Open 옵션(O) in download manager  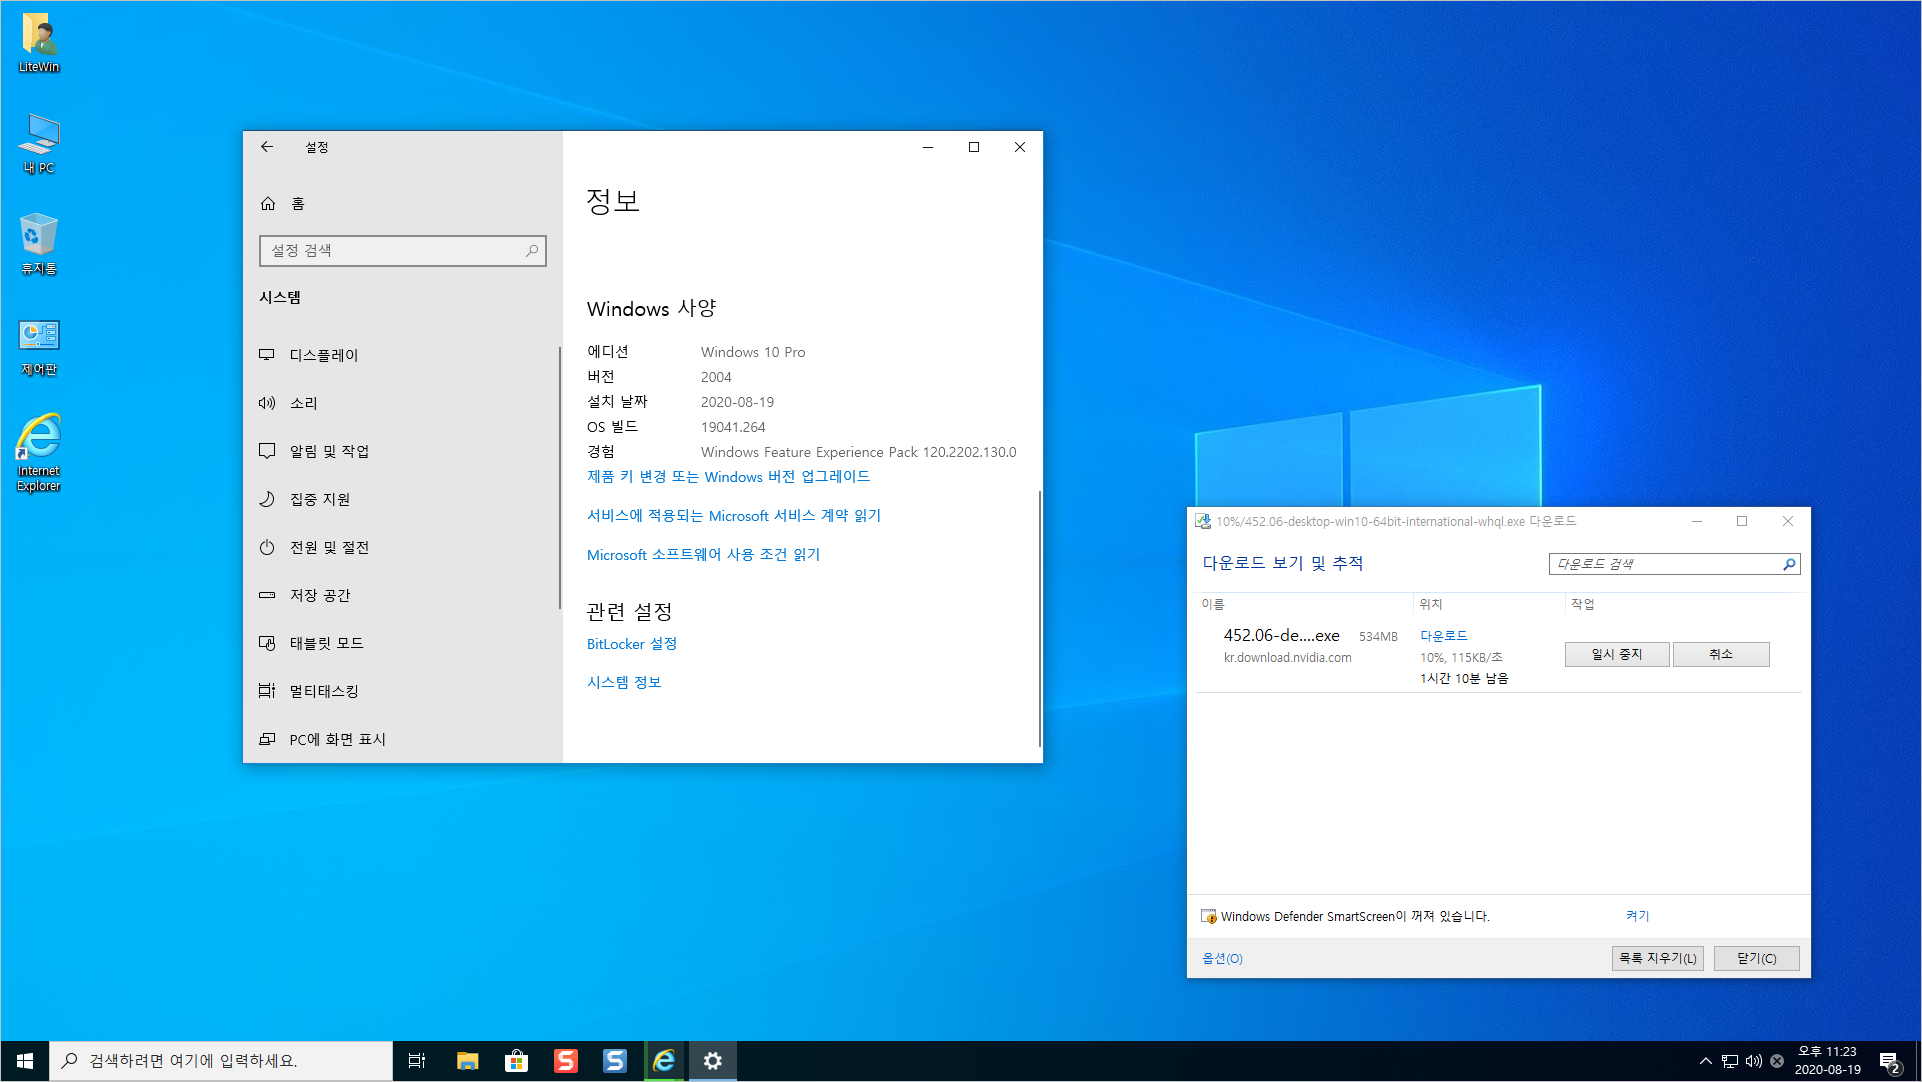click(1222, 959)
